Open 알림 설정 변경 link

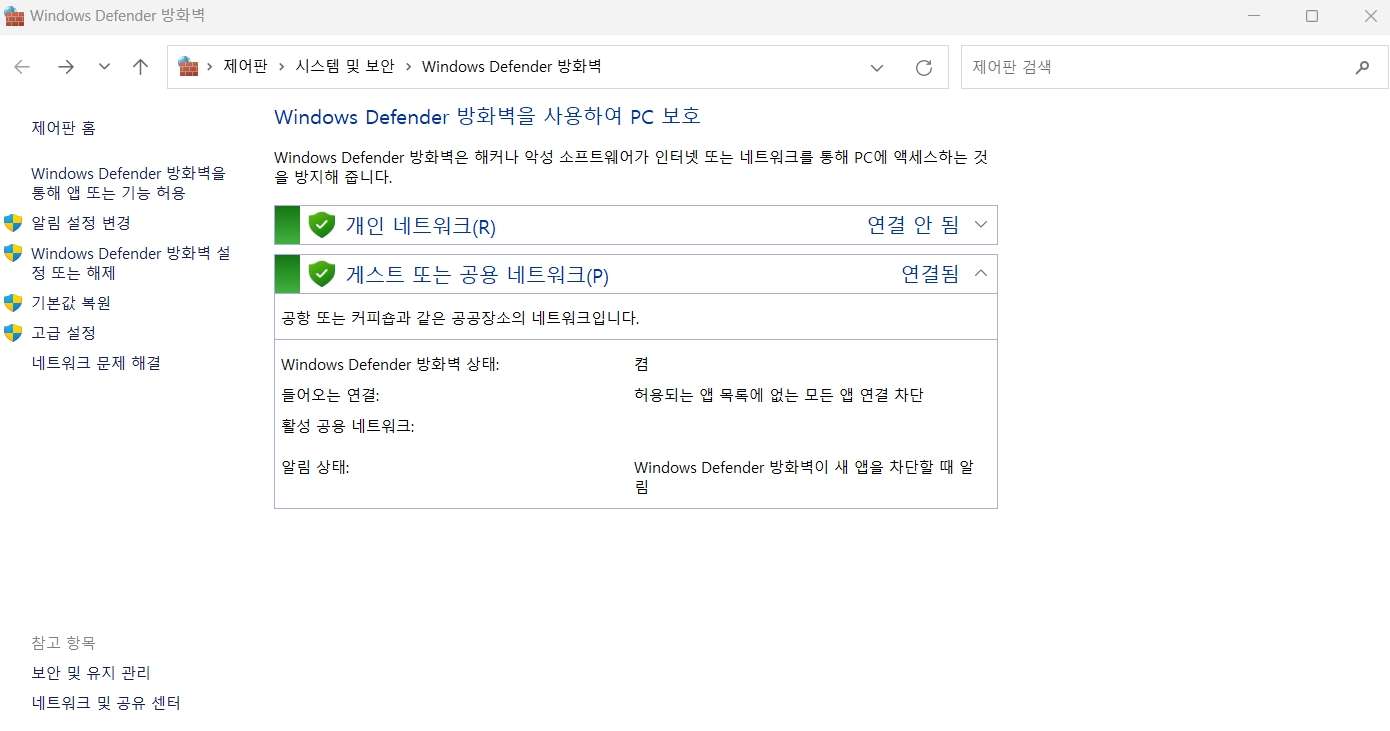tap(81, 223)
